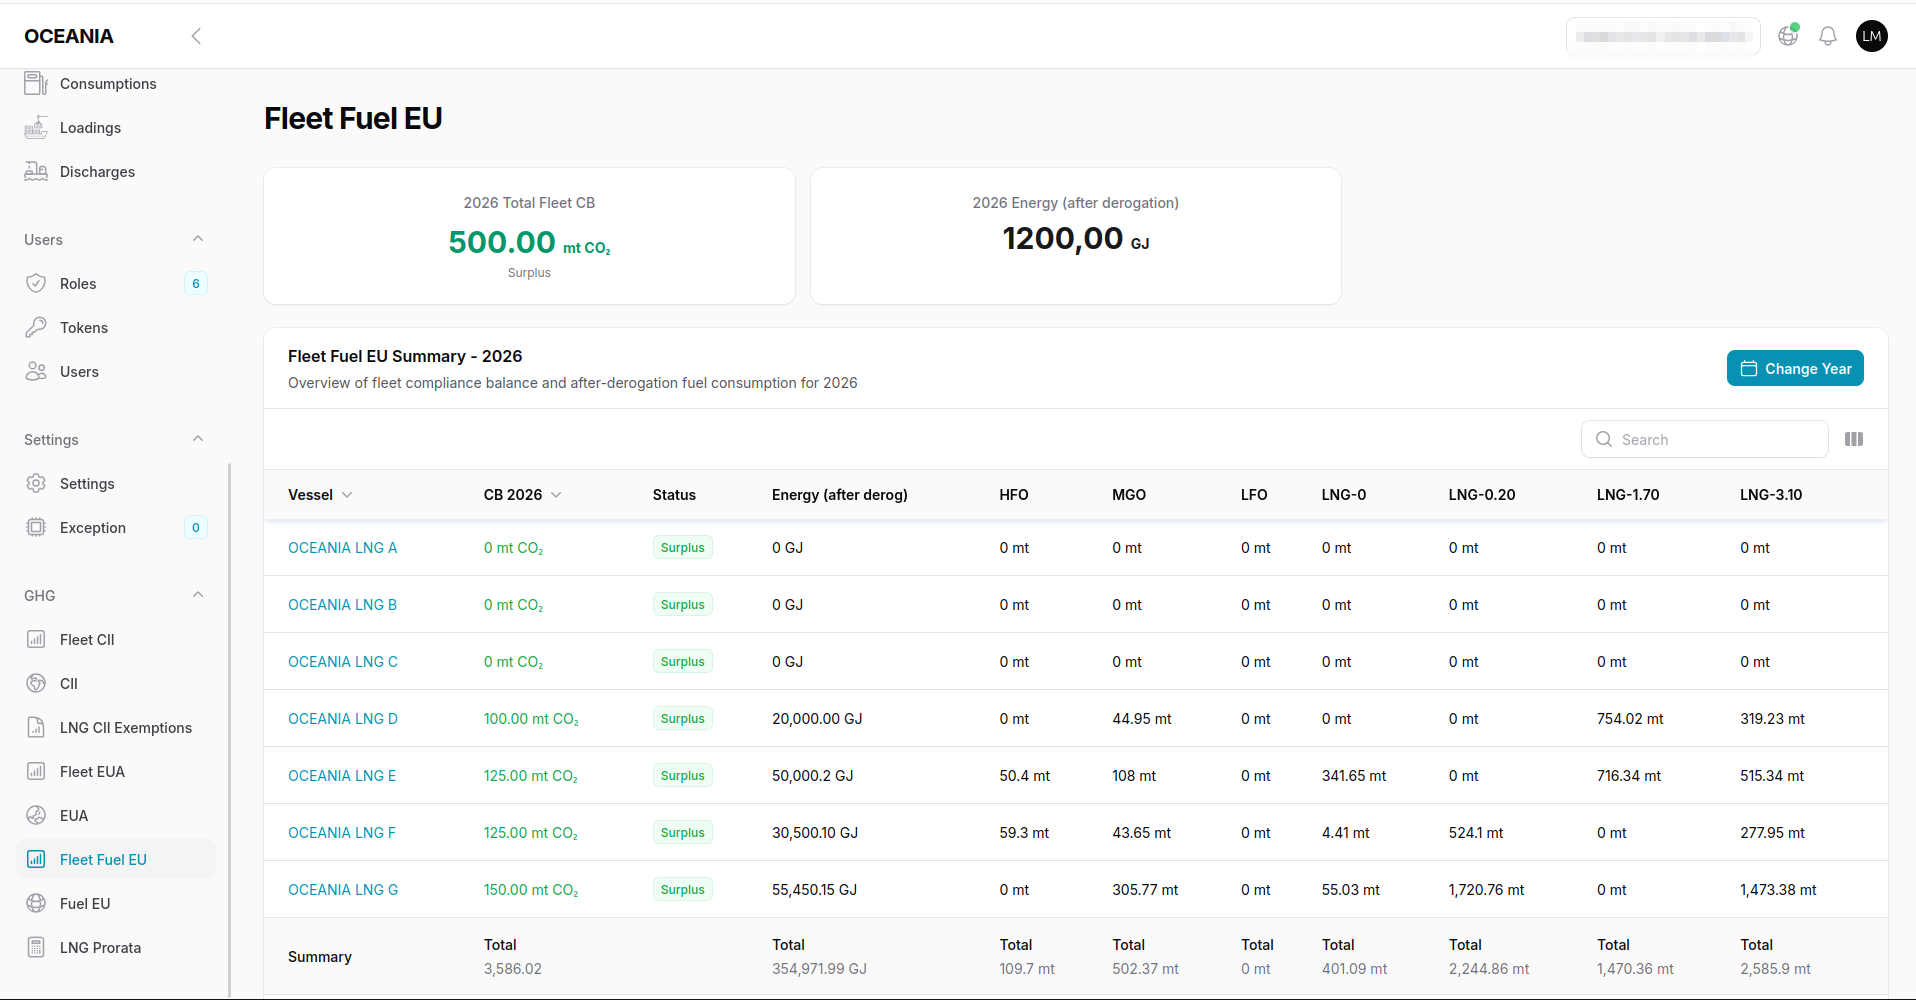
Task: Click Surplus badge for OCEANIA LNG D
Action: pos(683,719)
